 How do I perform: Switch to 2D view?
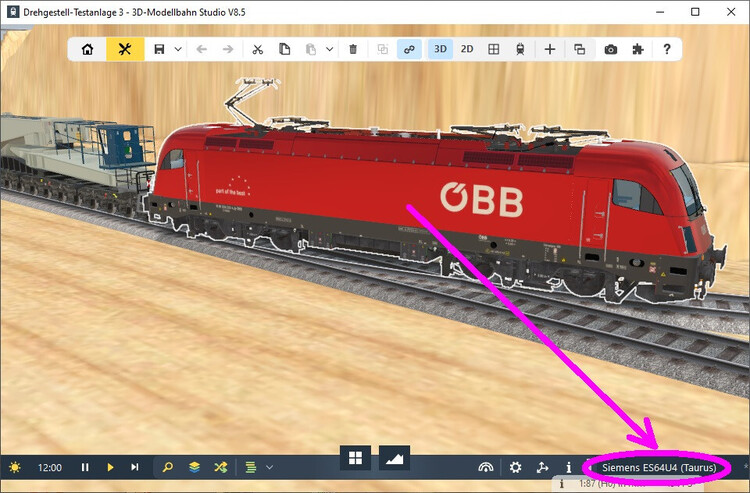pos(467,49)
